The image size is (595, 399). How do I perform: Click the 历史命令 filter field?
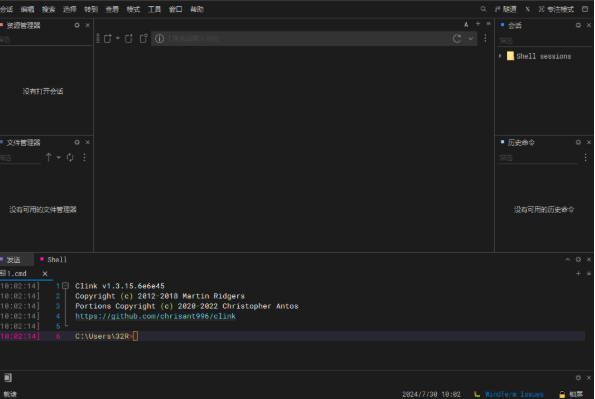tap(538, 158)
